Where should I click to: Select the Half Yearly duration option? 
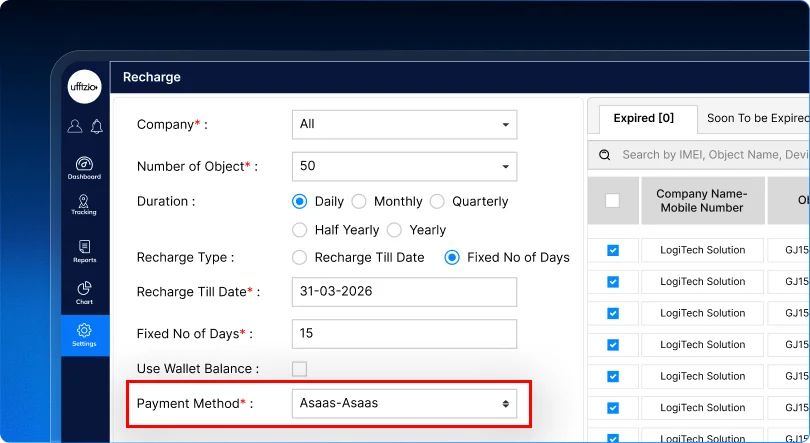[x=300, y=230]
